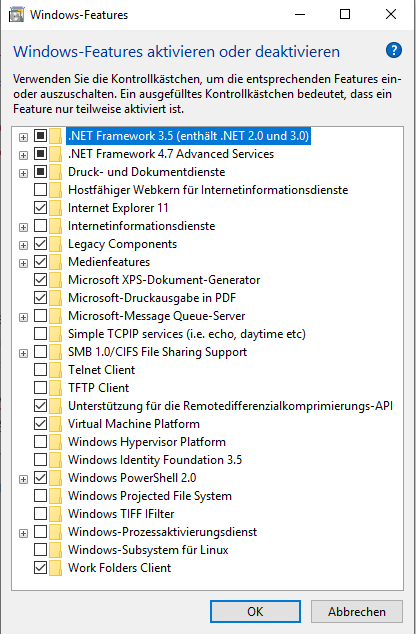Enable SMB 1.0/CIFS File Sharing Support checkbox

click(40, 352)
